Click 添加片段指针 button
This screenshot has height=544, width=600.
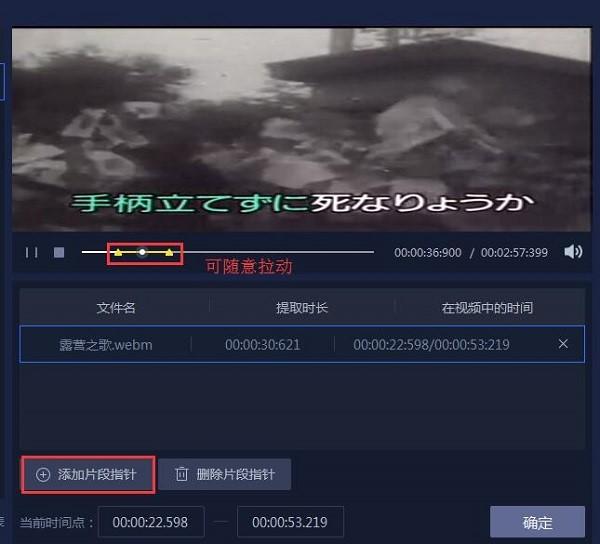click(88, 474)
